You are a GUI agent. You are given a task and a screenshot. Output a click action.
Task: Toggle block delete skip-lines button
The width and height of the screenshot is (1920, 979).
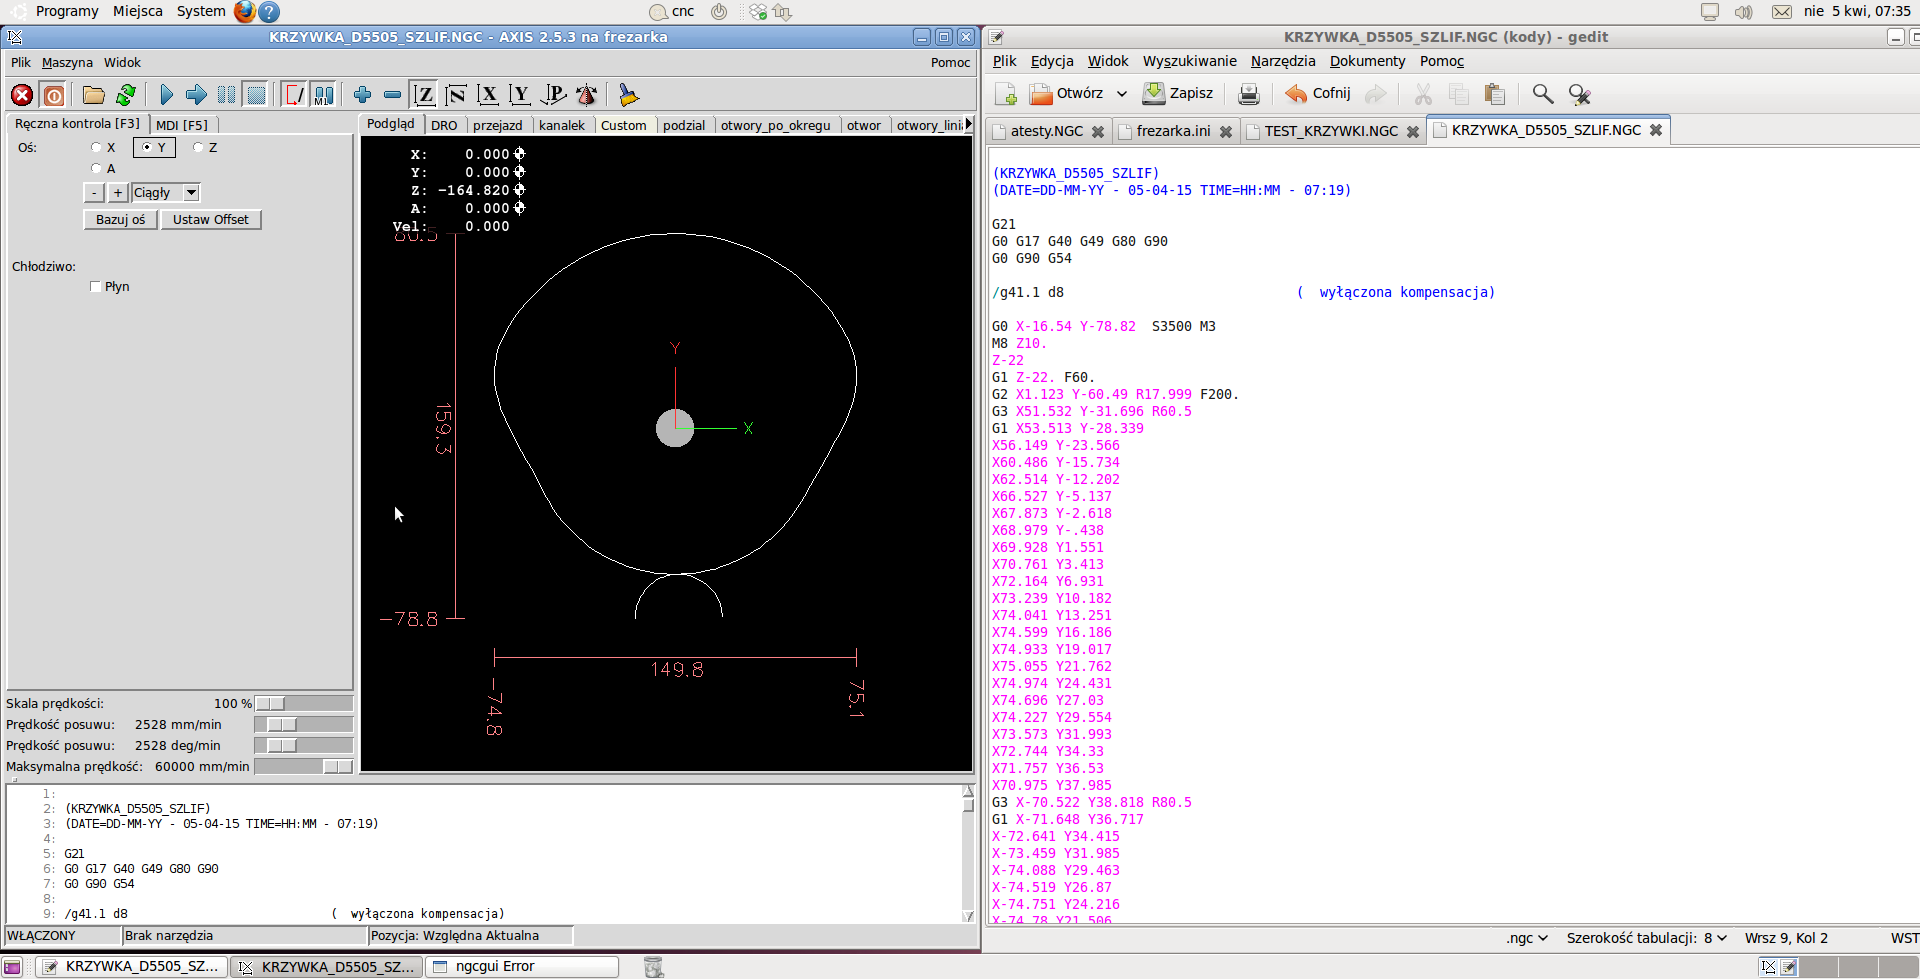tap(294, 95)
